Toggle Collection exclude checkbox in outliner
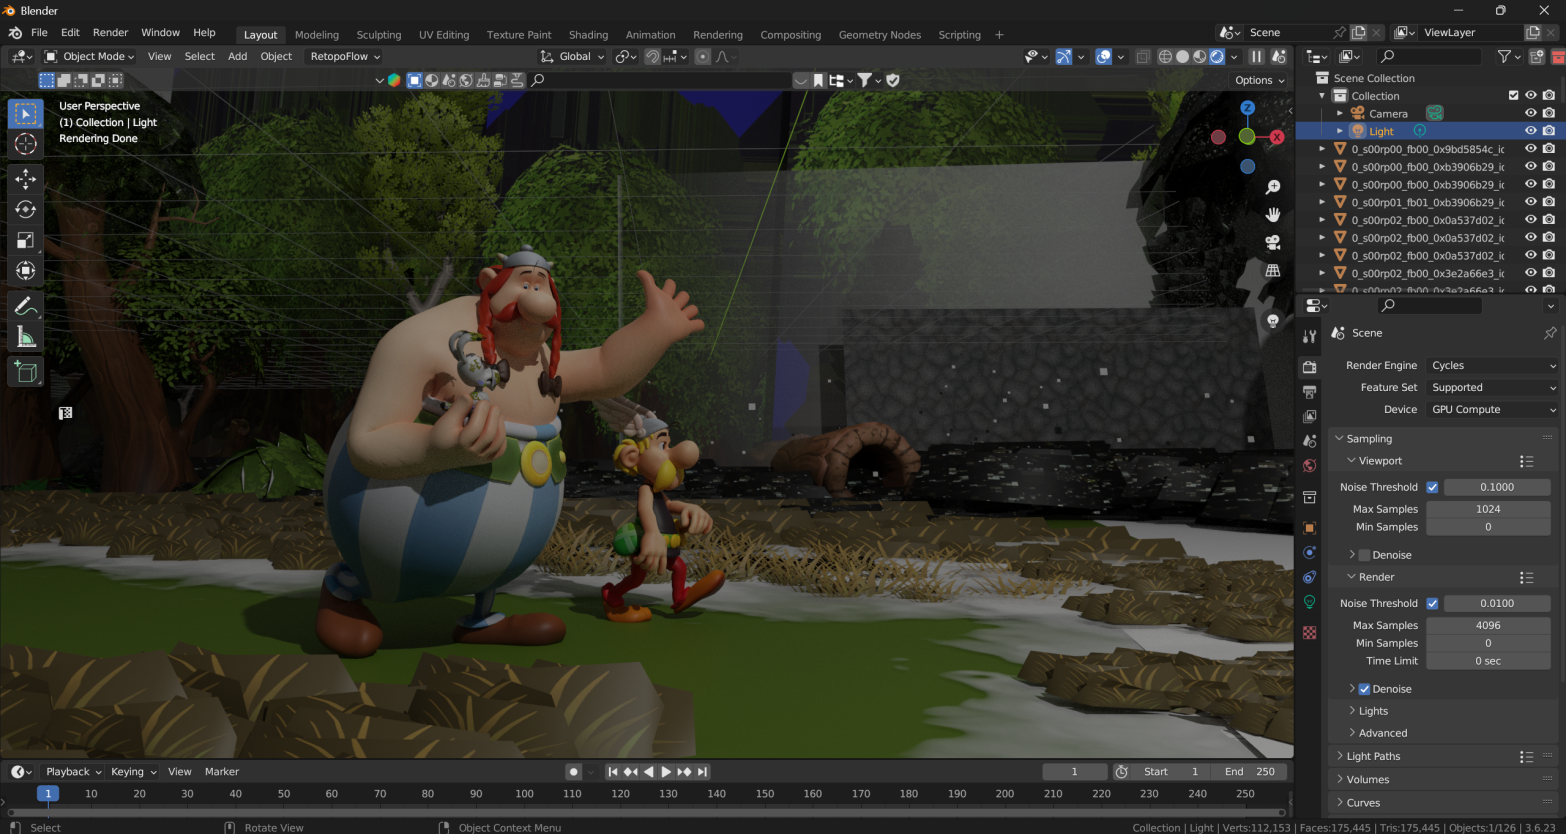The height and width of the screenshot is (834, 1566). 1513,96
